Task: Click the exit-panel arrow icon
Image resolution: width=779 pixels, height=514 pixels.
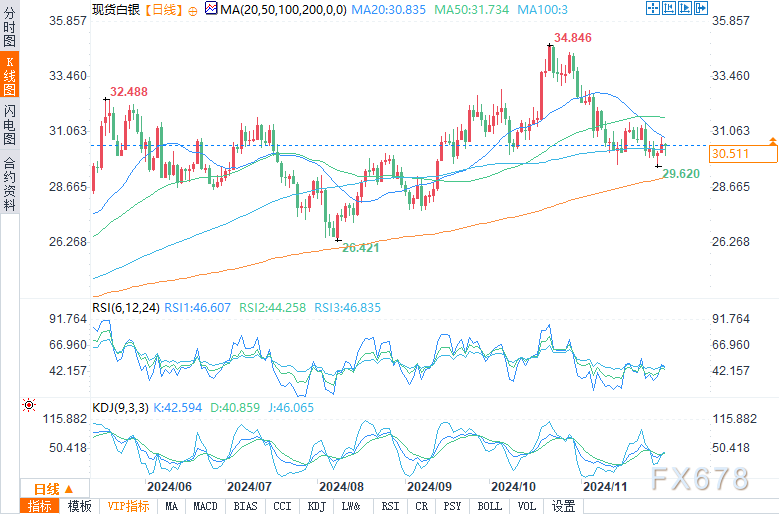Action: [x=701, y=8]
